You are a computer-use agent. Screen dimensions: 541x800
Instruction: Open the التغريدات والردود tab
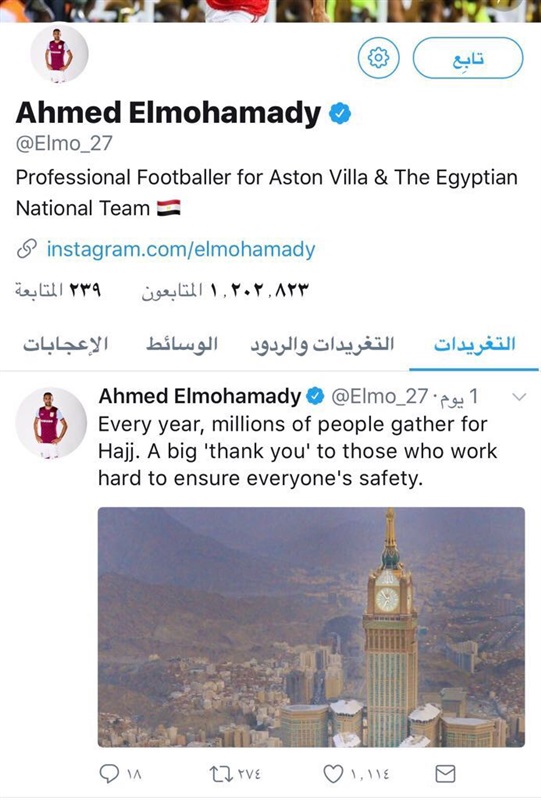pyautogui.click(x=322, y=344)
